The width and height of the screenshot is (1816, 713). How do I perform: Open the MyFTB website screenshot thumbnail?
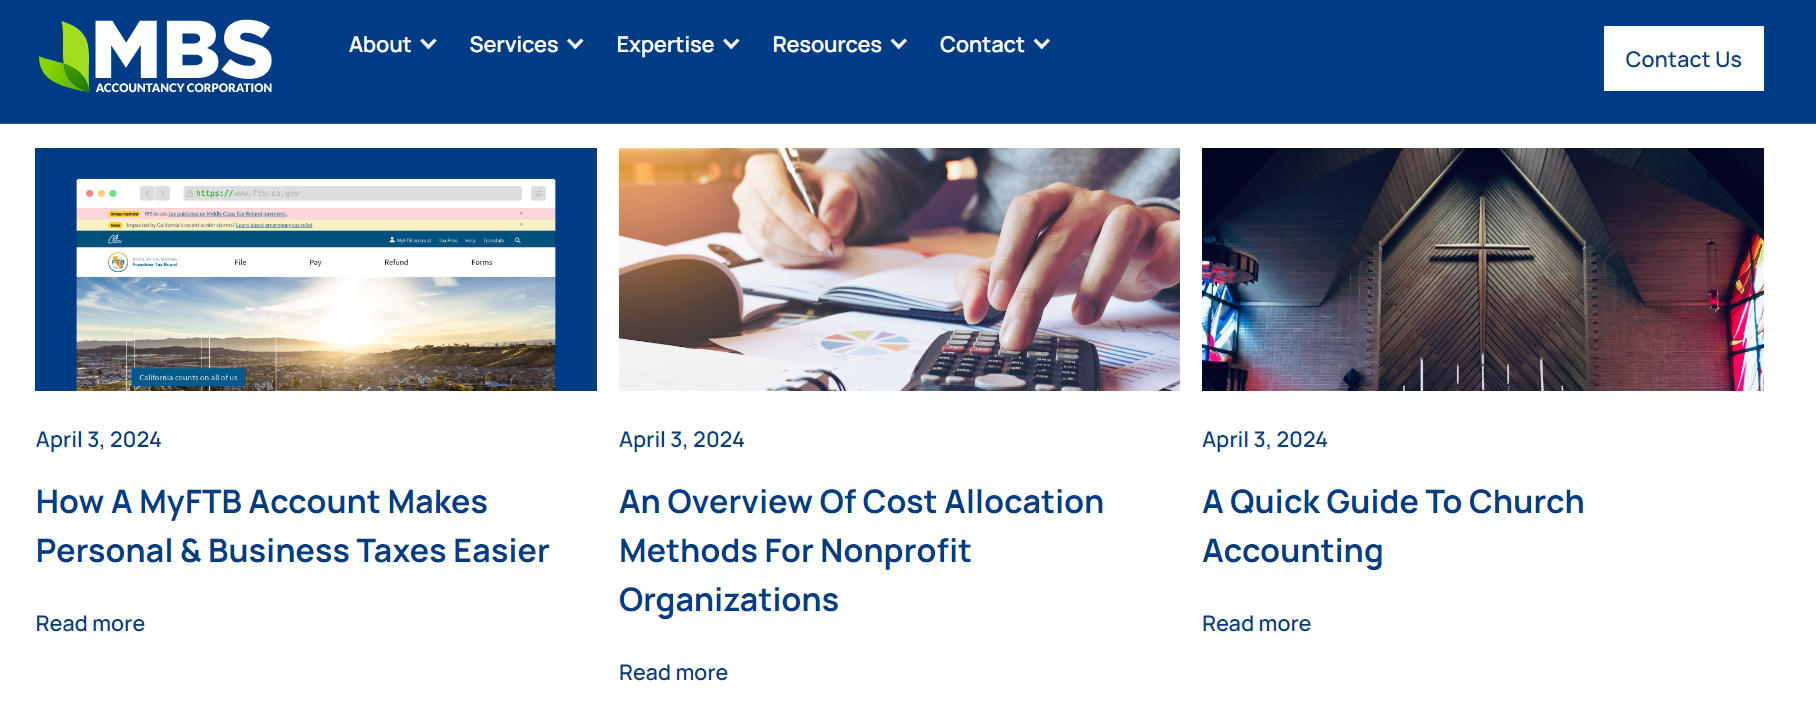tap(316, 269)
